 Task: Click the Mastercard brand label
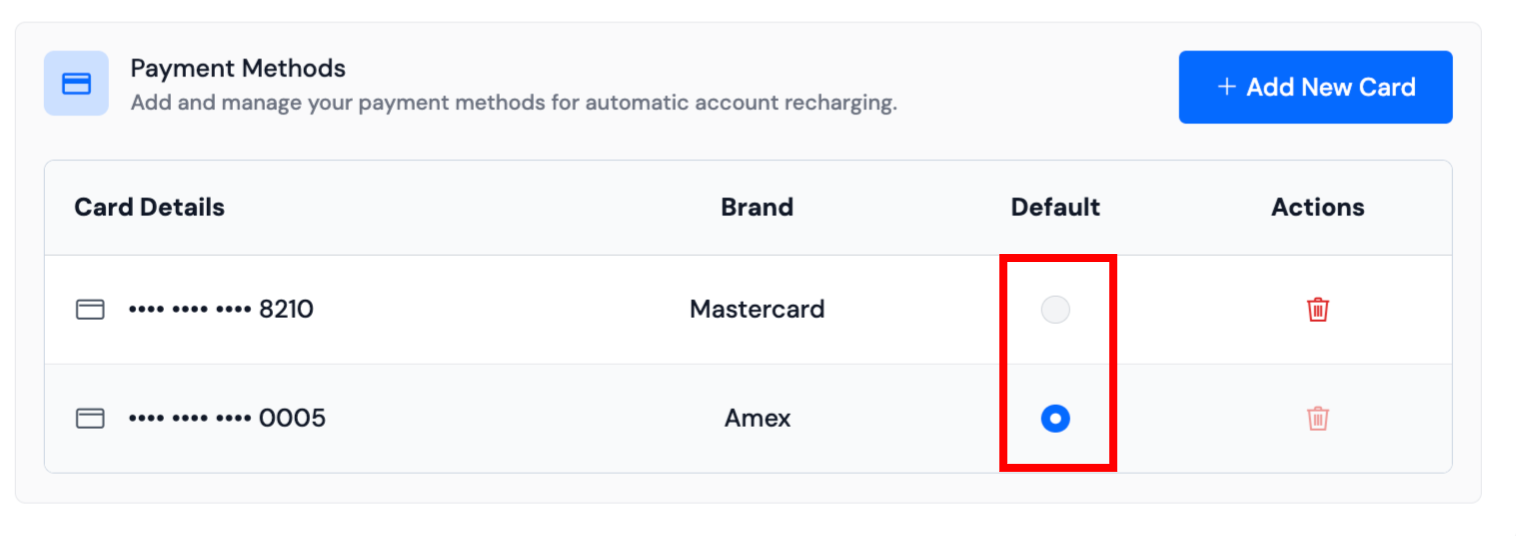click(757, 310)
